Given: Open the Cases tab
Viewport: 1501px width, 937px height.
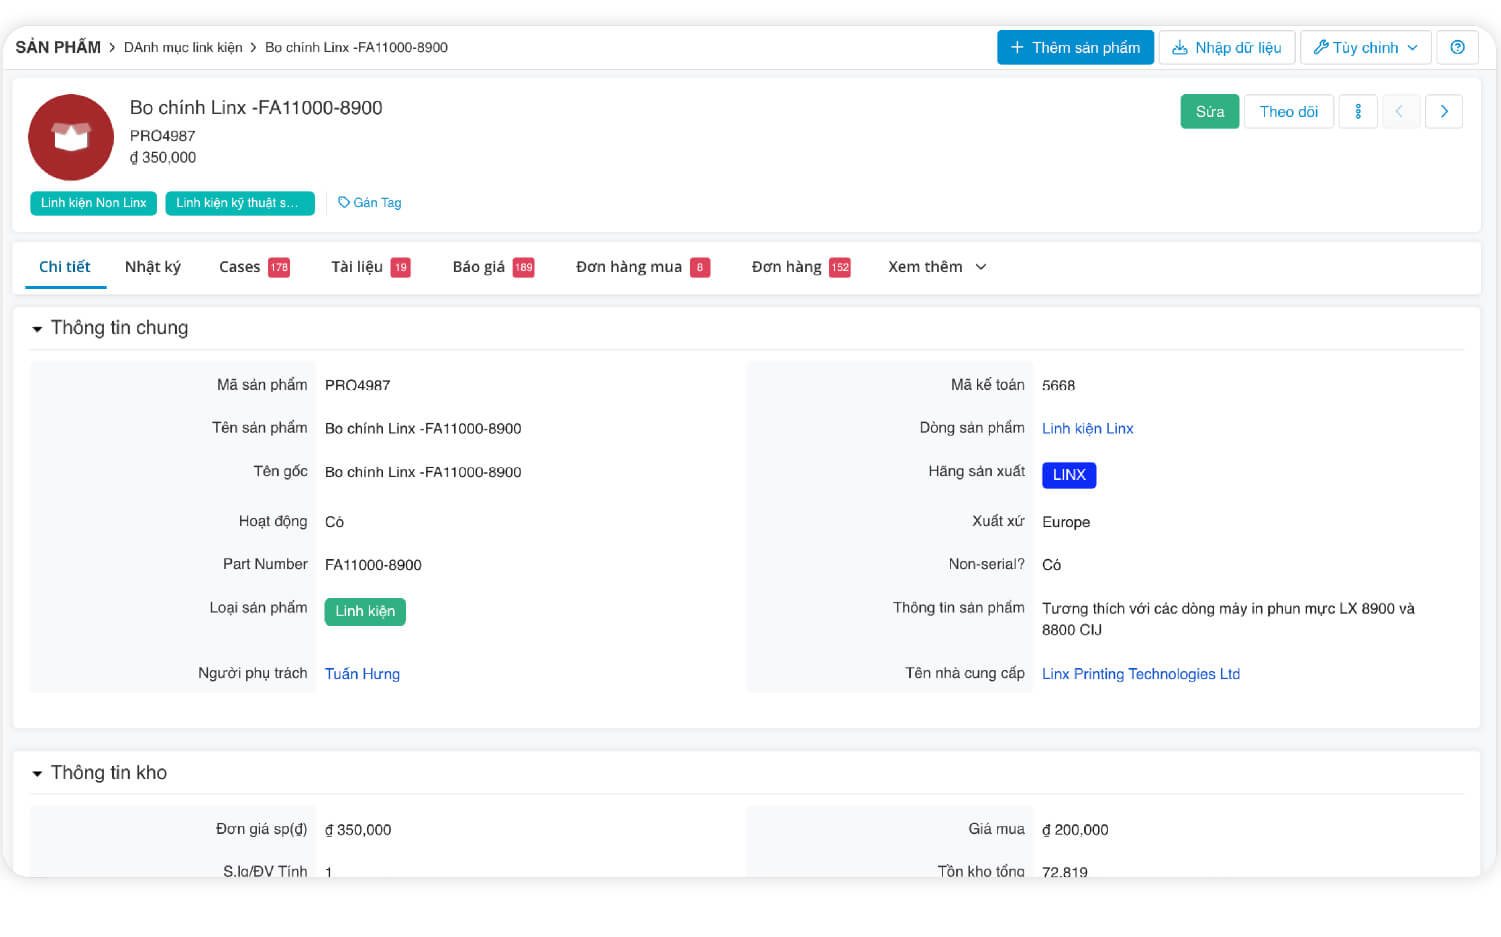Looking at the screenshot, I should pos(254,266).
